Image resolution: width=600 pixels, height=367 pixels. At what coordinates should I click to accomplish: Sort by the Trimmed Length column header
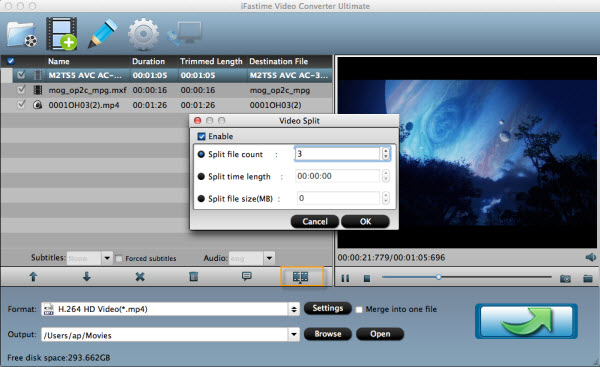[x=211, y=61]
